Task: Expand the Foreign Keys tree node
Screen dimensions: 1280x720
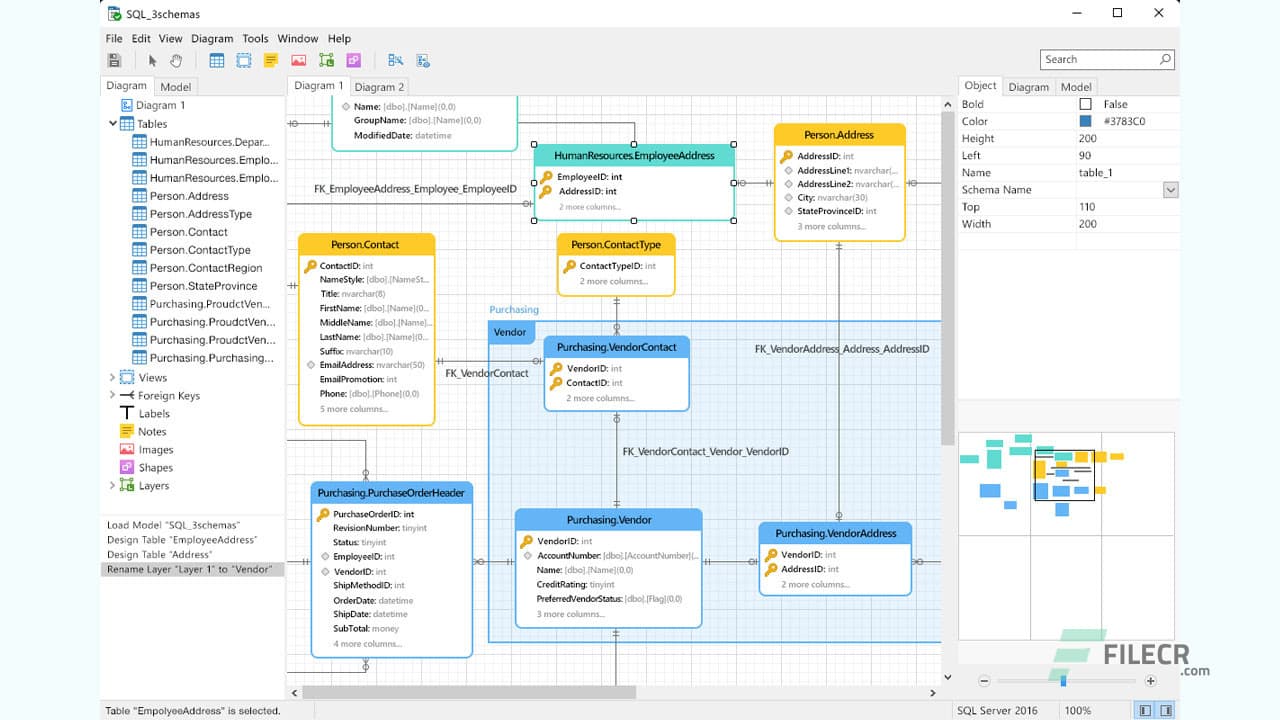Action: coord(112,395)
